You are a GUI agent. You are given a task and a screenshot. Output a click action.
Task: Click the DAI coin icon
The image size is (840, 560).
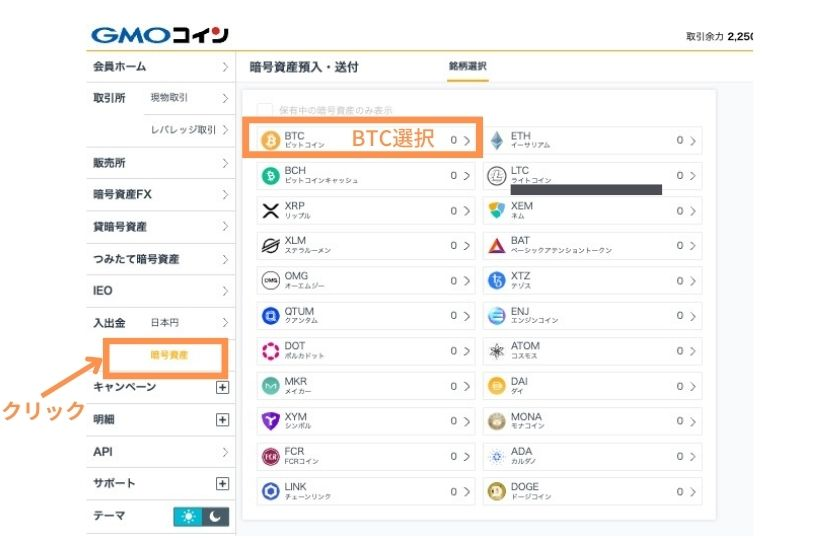[497, 386]
